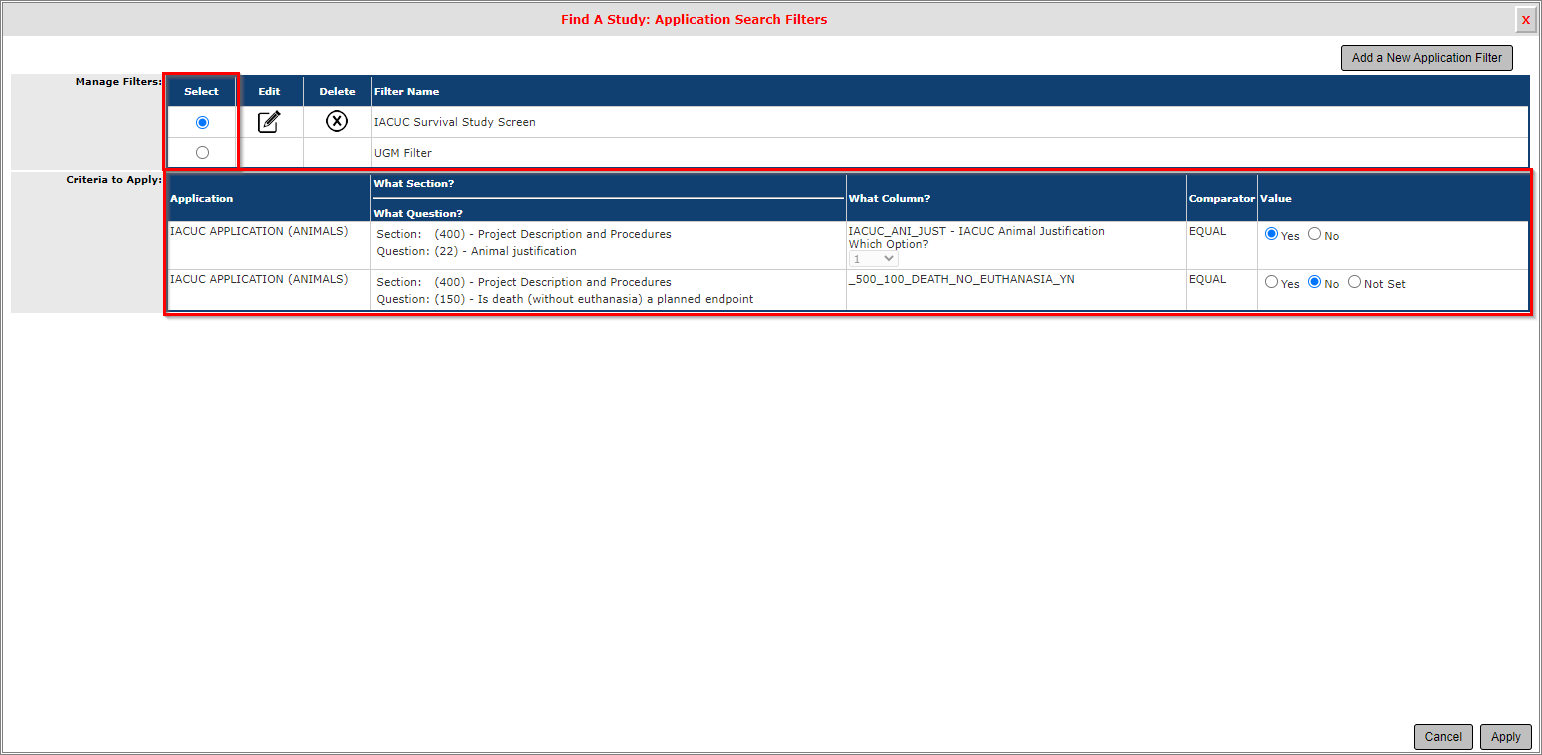This screenshot has width=1542, height=755.
Task: Delete the IACUC Survival Study Screen filter
Action: pos(337,122)
